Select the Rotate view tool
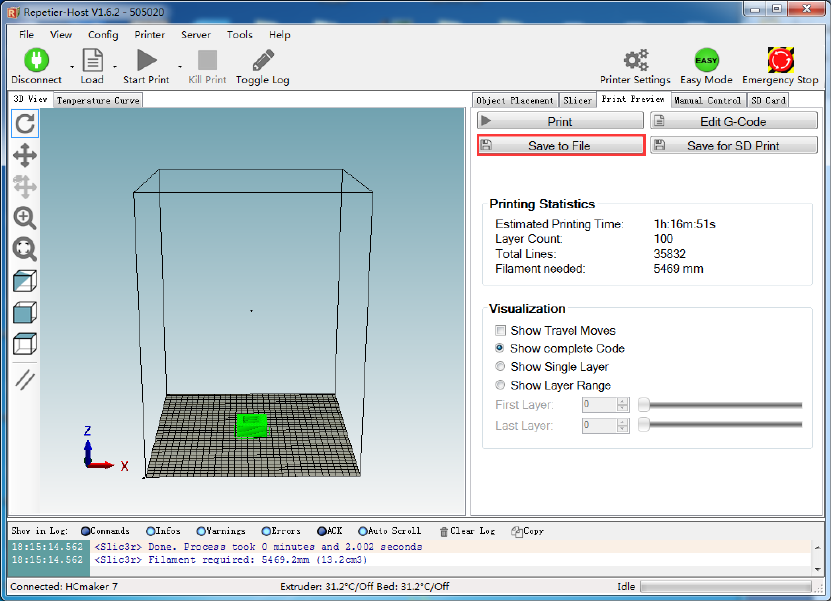 (25, 124)
